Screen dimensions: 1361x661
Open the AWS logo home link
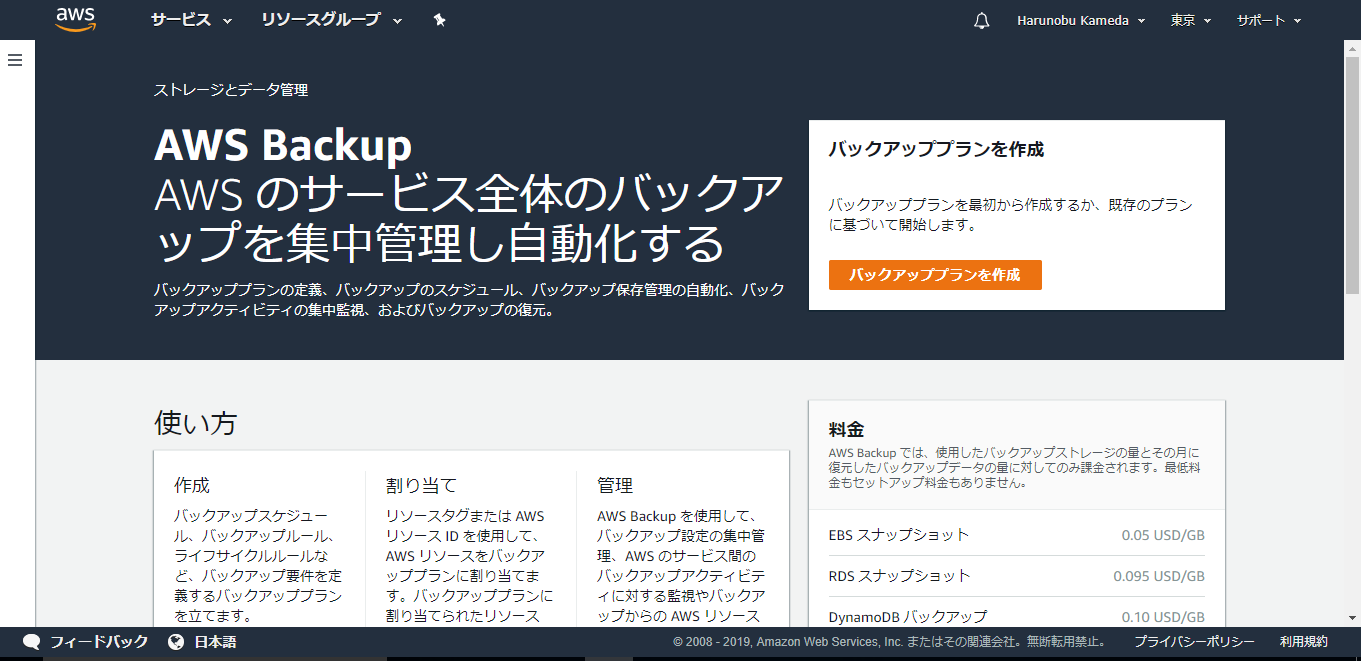75,20
